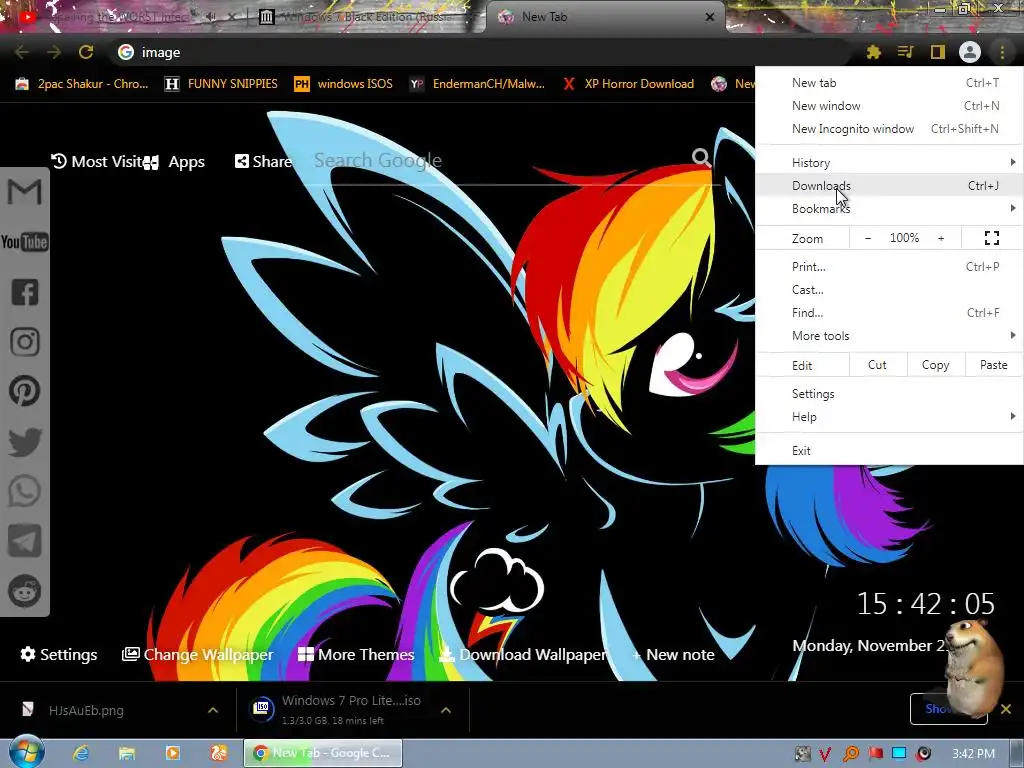Open Twitter from the left sidebar
The height and width of the screenshot is (768, 1024).
(x=25, y=441)
